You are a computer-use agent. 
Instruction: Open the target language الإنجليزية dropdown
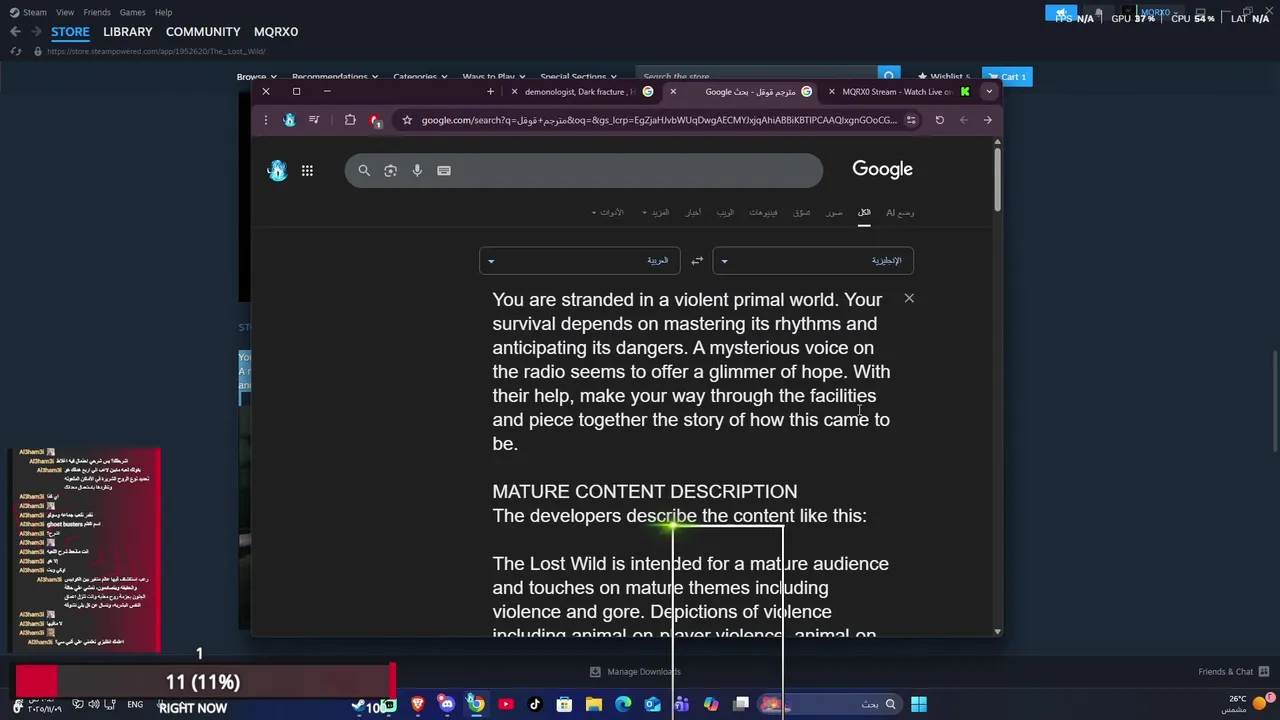coord(813,261)
